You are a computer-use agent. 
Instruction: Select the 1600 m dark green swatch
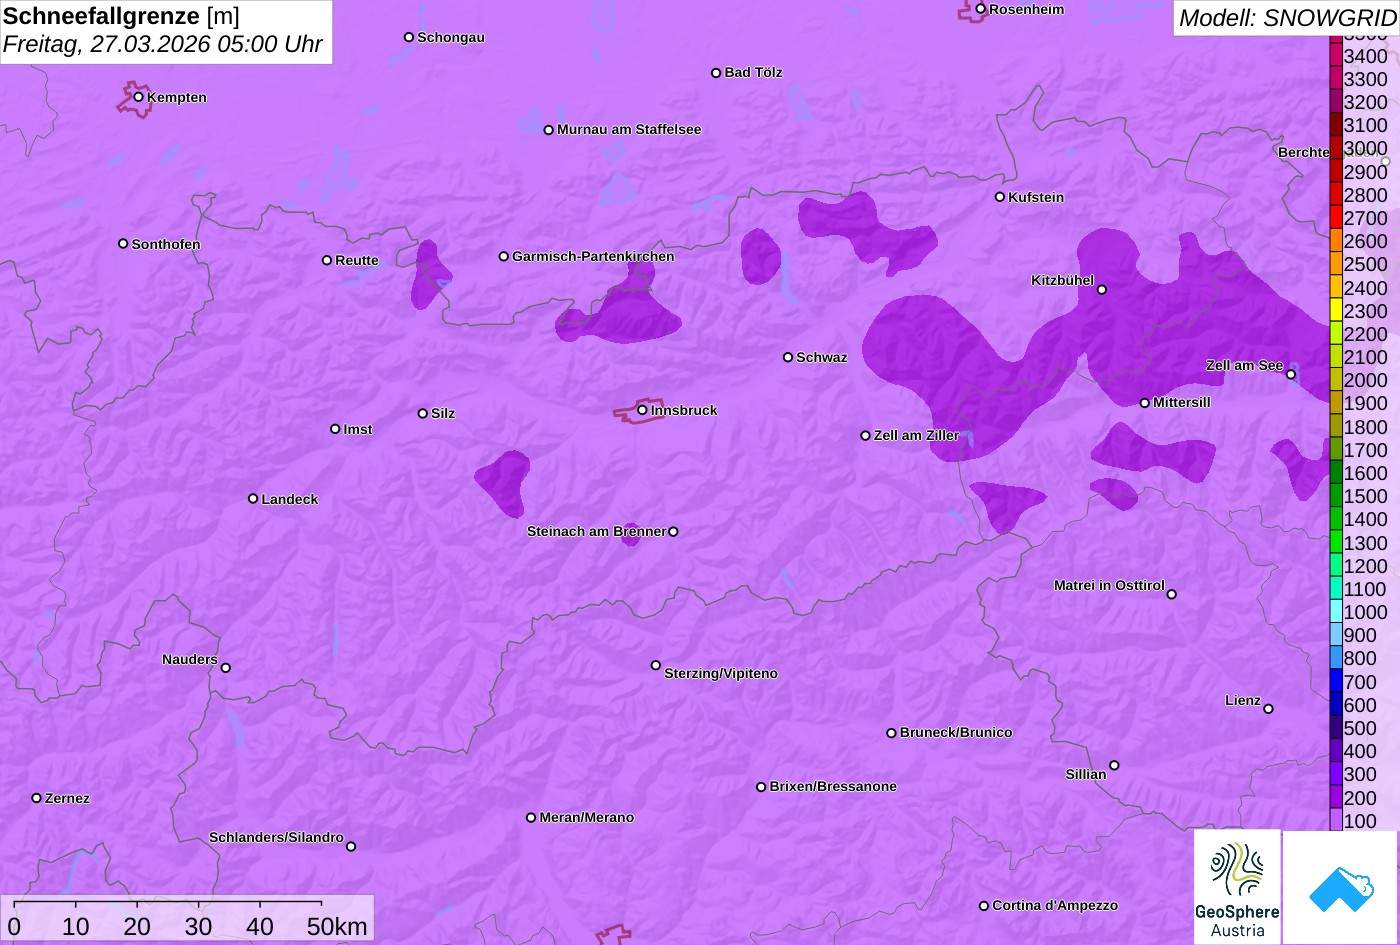(x=1336, y=473)
